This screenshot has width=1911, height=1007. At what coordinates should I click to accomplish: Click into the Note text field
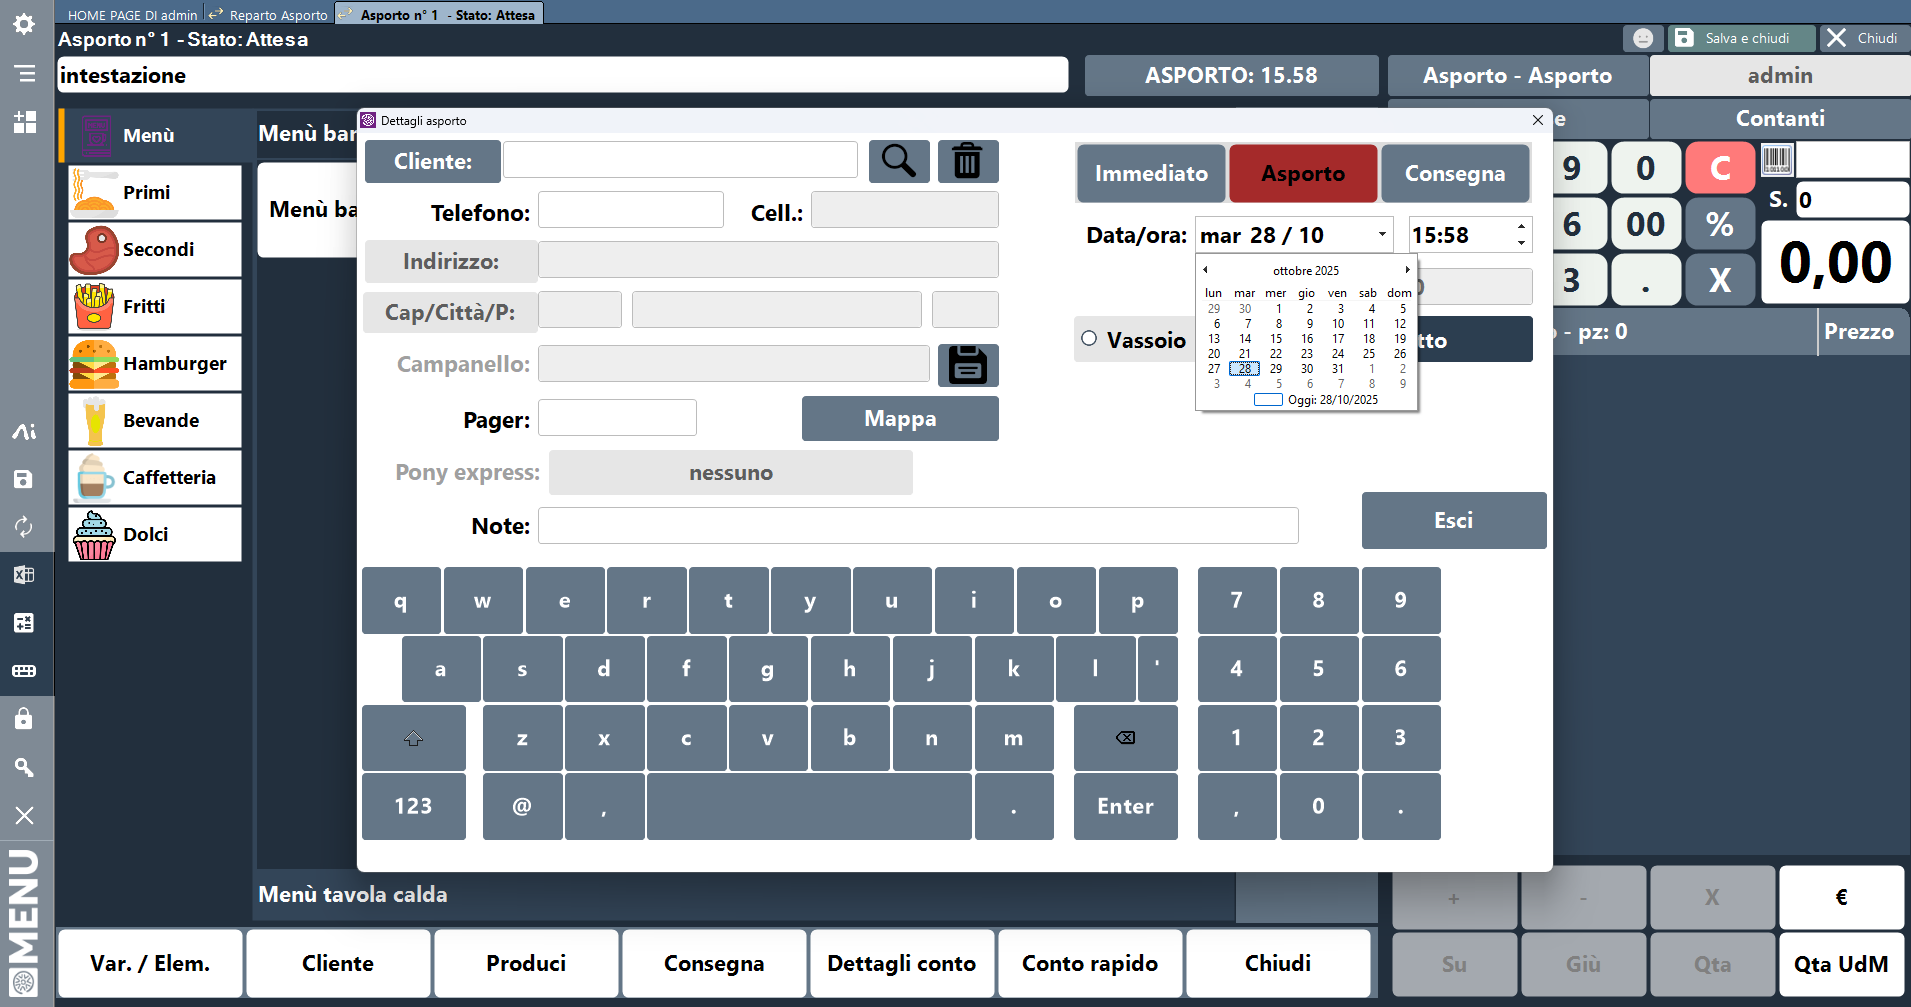(x=917, y=526)
